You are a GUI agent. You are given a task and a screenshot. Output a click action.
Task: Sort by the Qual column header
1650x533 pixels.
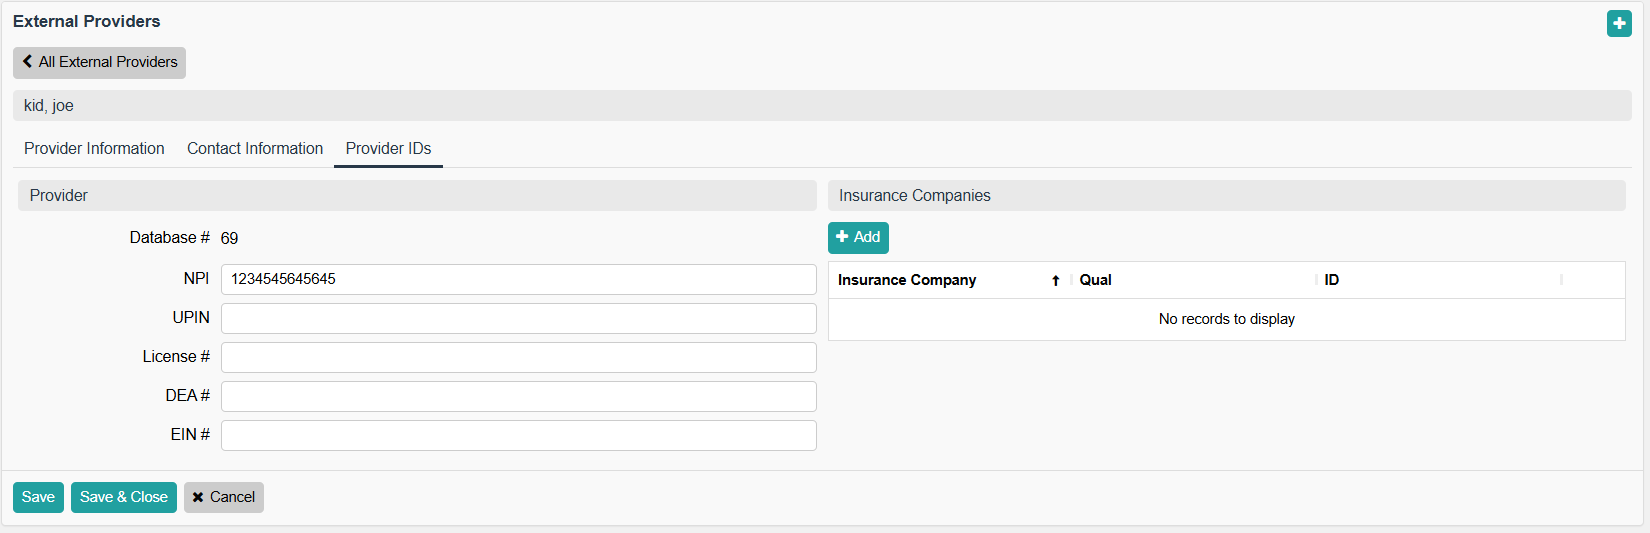point(1095,280)
